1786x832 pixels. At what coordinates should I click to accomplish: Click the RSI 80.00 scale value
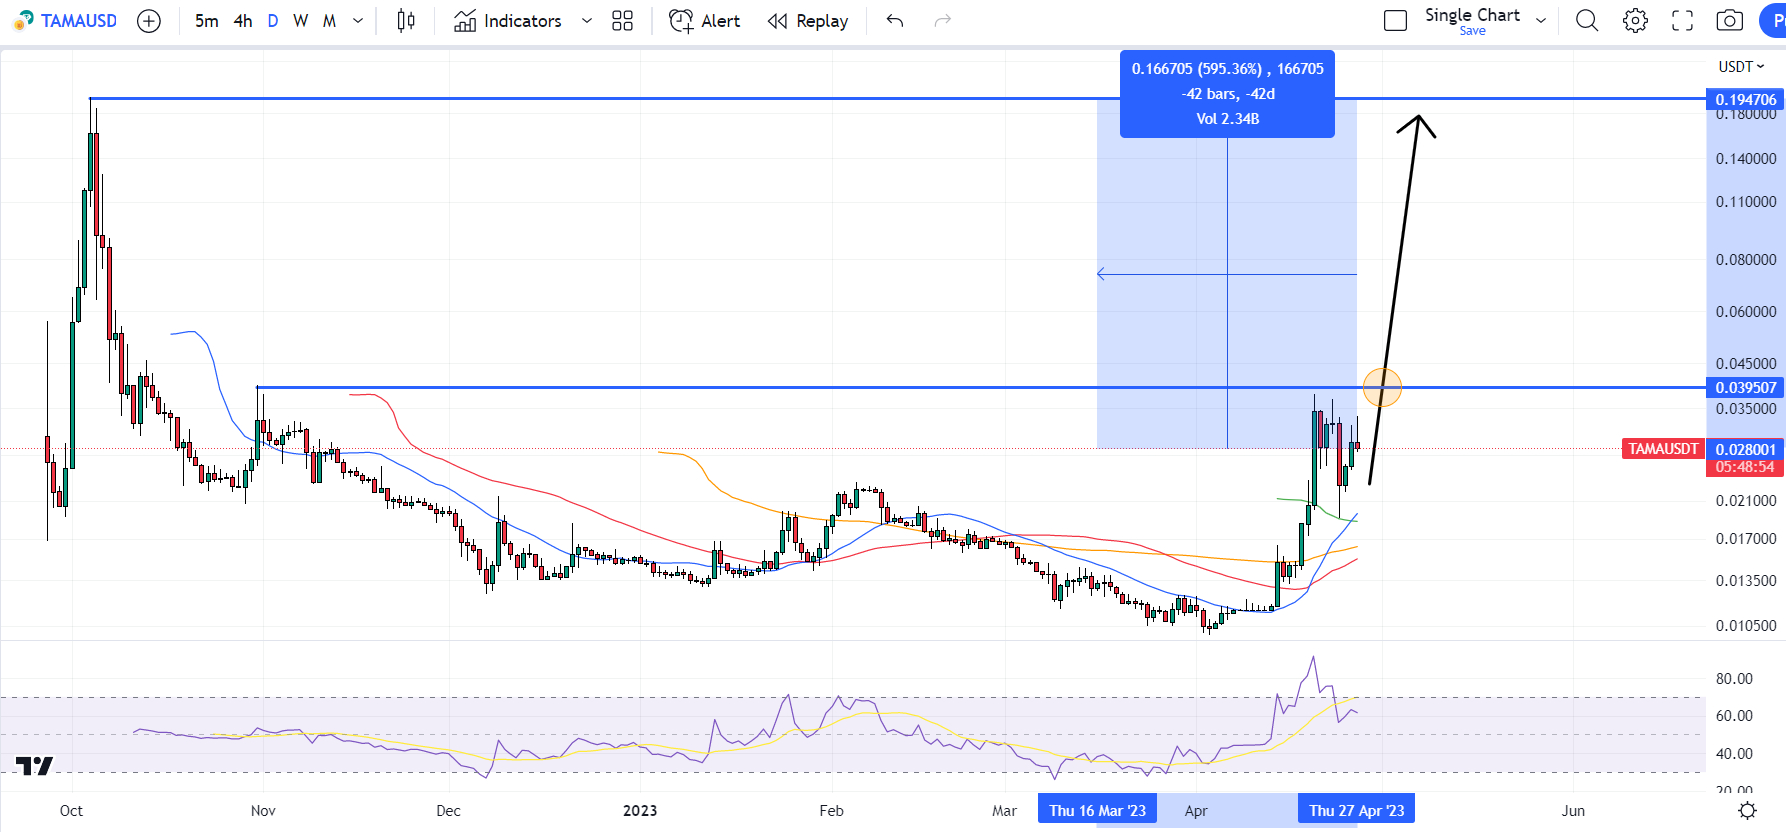pos(1734,679)
